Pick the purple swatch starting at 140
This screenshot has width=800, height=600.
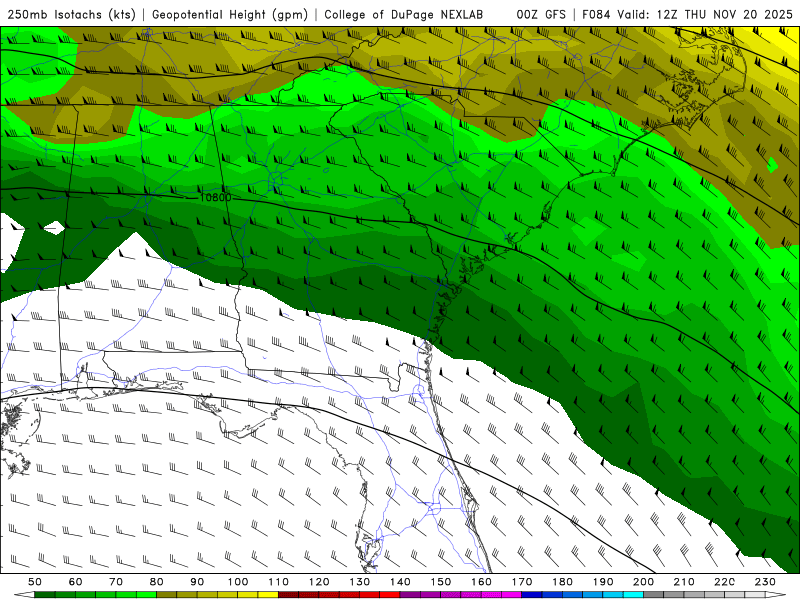(410, 595)
